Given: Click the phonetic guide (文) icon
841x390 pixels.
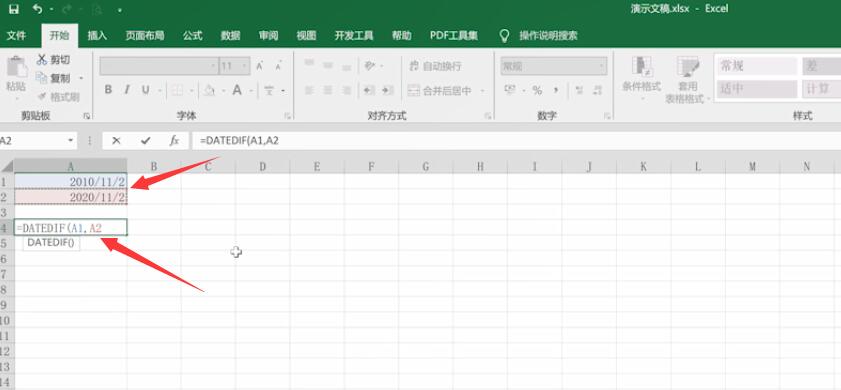Looking at the screenshot, I should (x=270, y=90).
